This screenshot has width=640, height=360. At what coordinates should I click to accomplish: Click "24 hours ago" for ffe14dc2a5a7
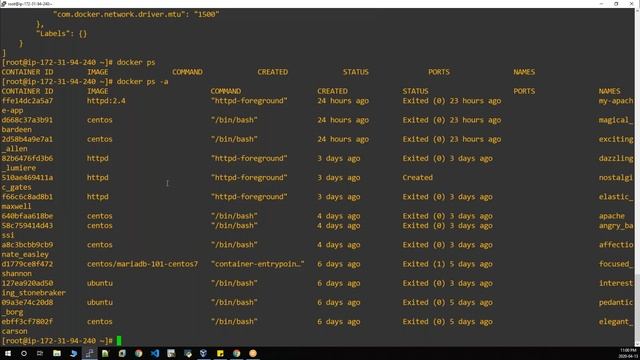[x=343, y=101]
